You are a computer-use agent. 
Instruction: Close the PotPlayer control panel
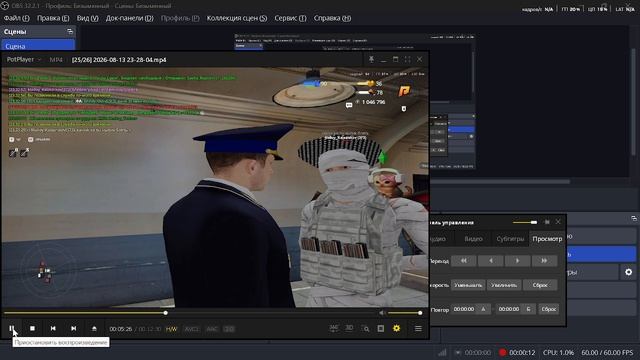point(558,222)
